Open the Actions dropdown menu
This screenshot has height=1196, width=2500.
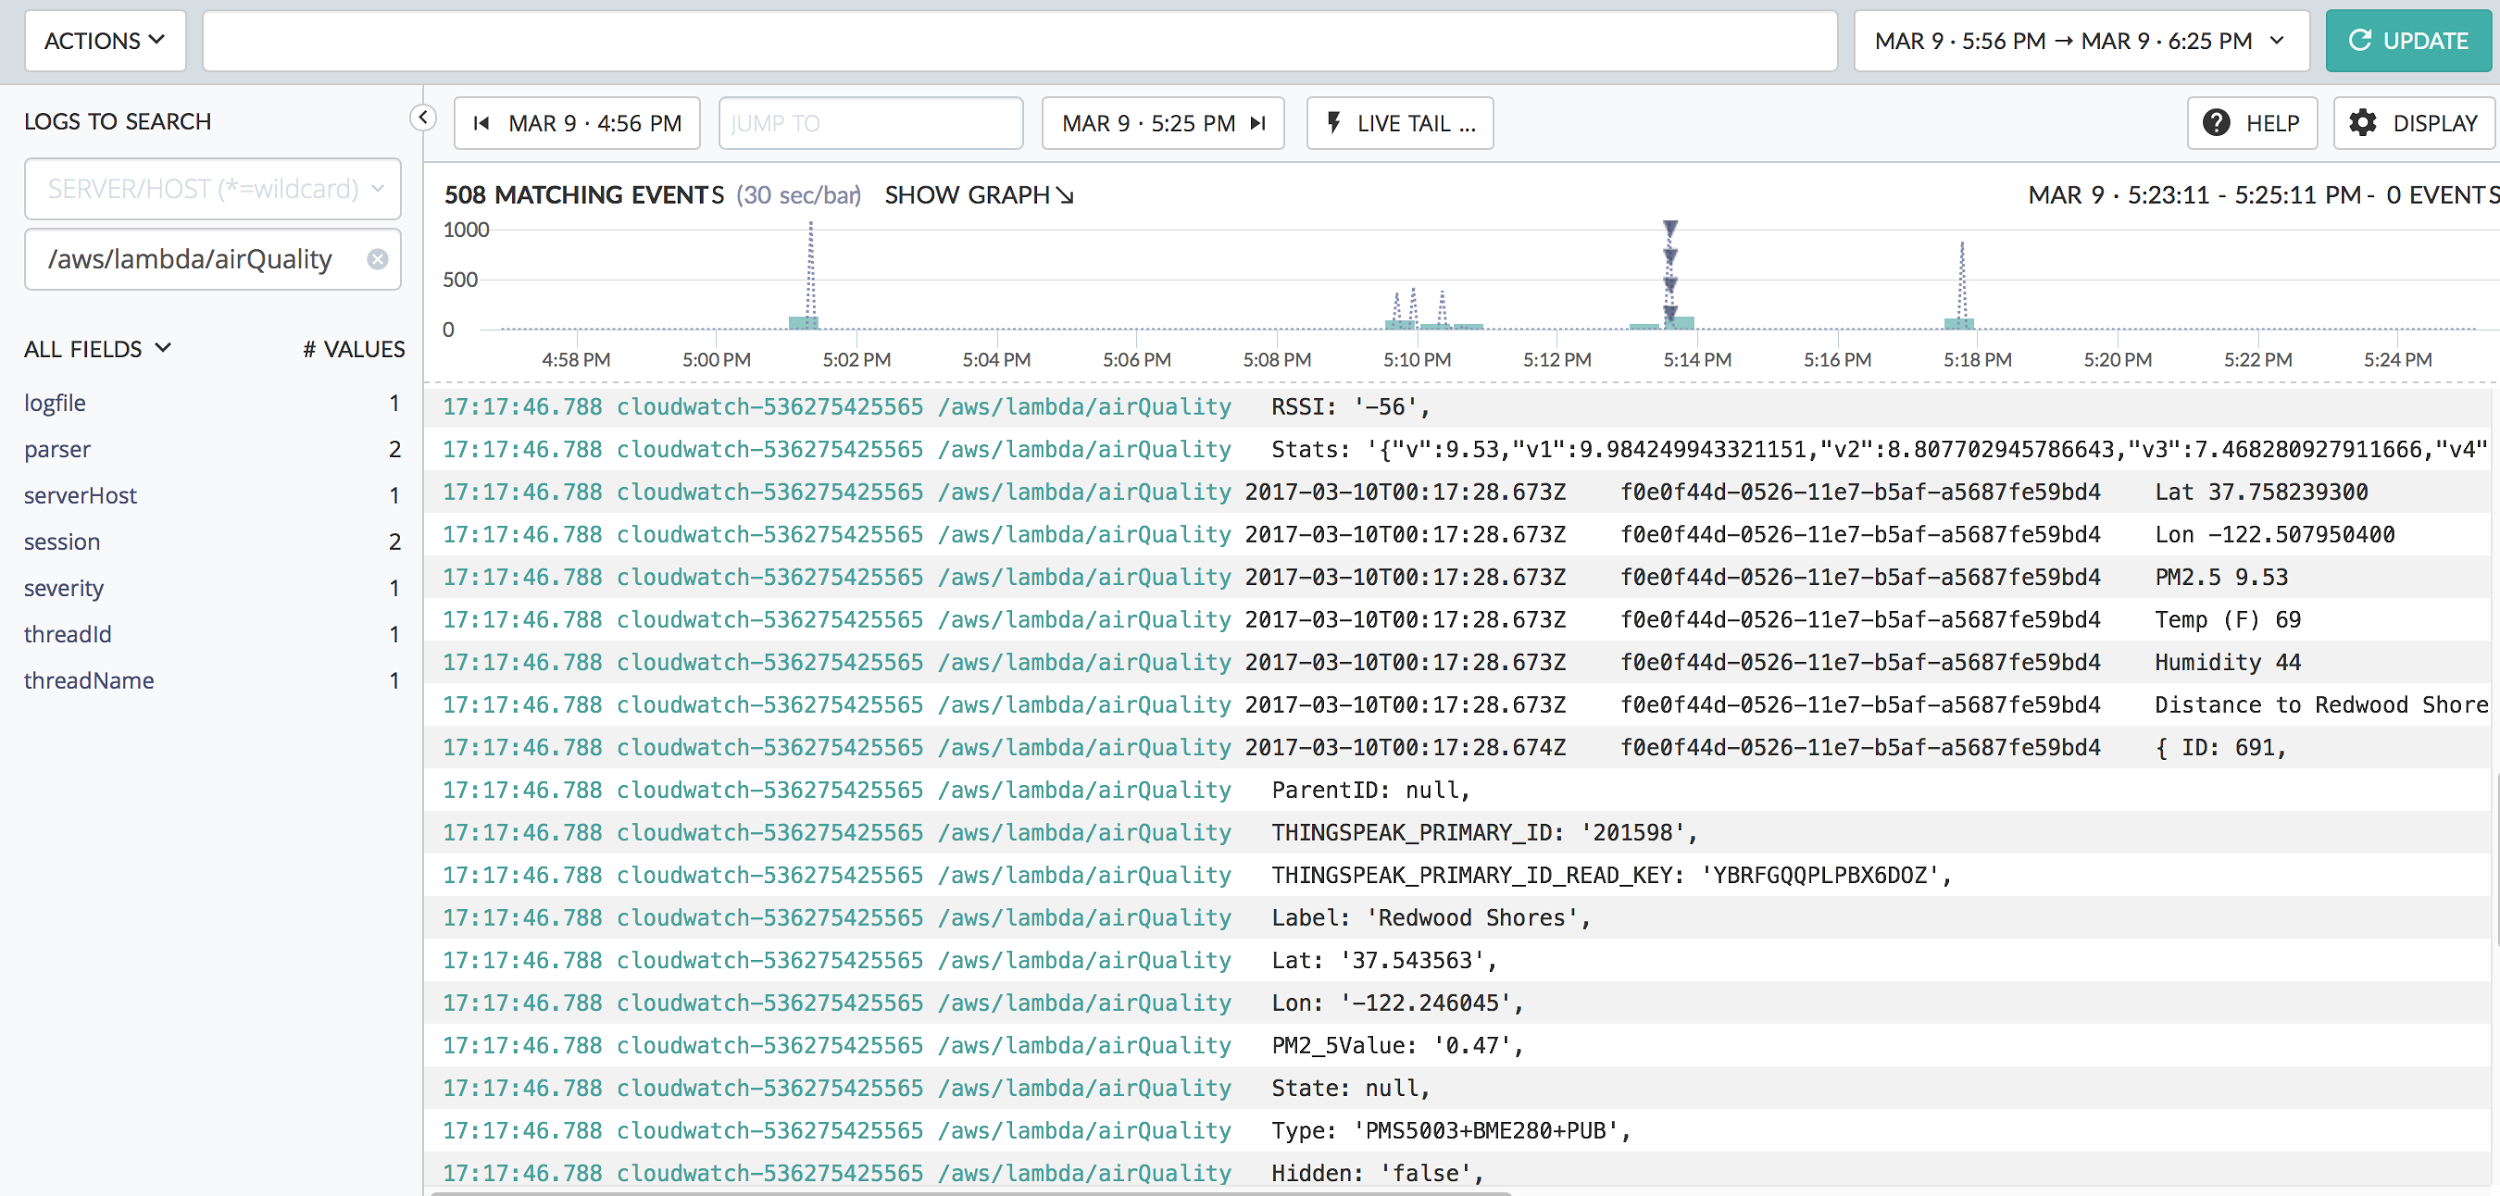pyautogui.click(x=105, y=41)
